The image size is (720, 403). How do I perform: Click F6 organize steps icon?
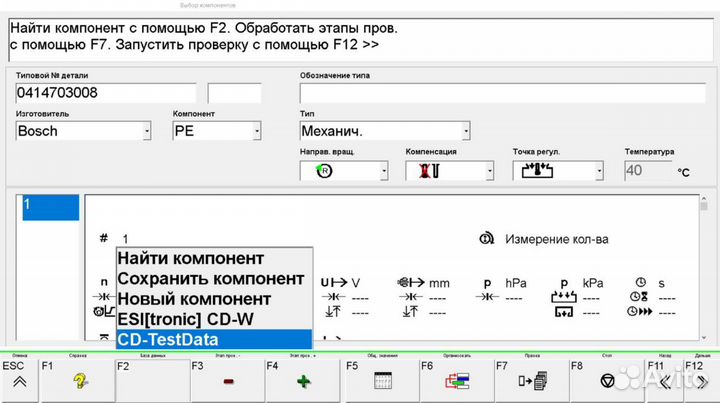[x=457, y=380]
